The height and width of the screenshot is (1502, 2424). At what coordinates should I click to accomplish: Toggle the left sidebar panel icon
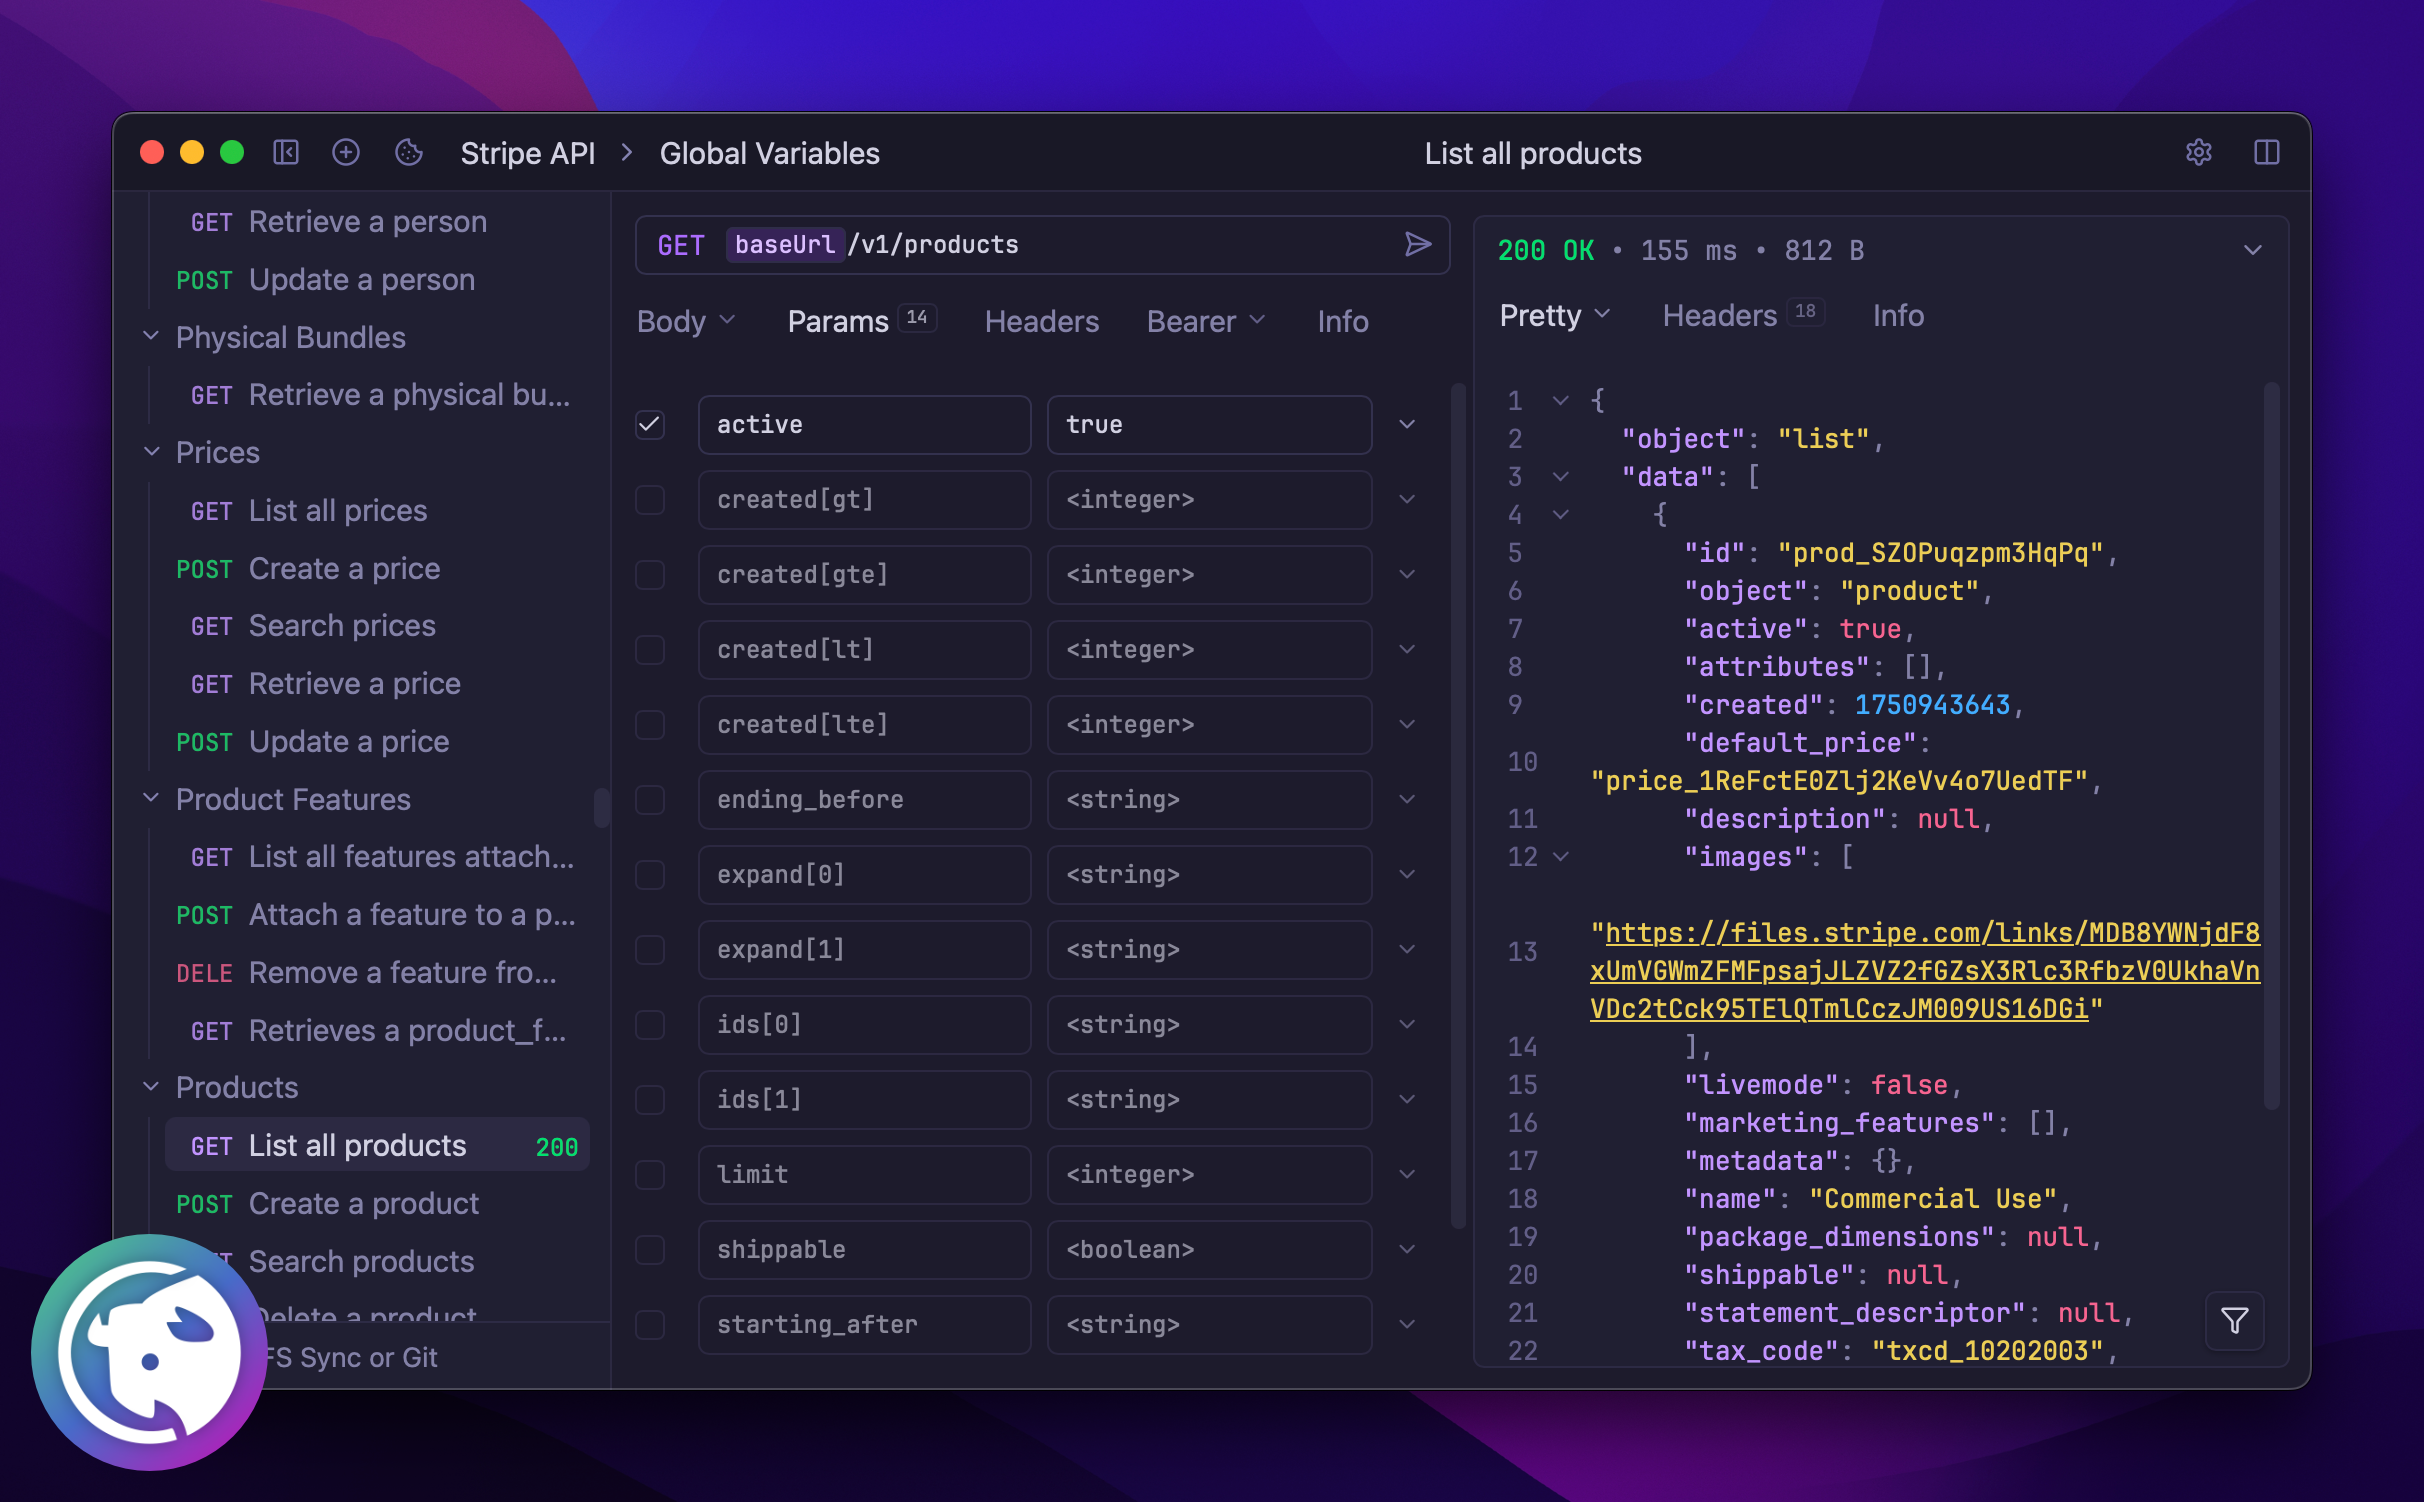pyautogui.click(x=286, y=152)
